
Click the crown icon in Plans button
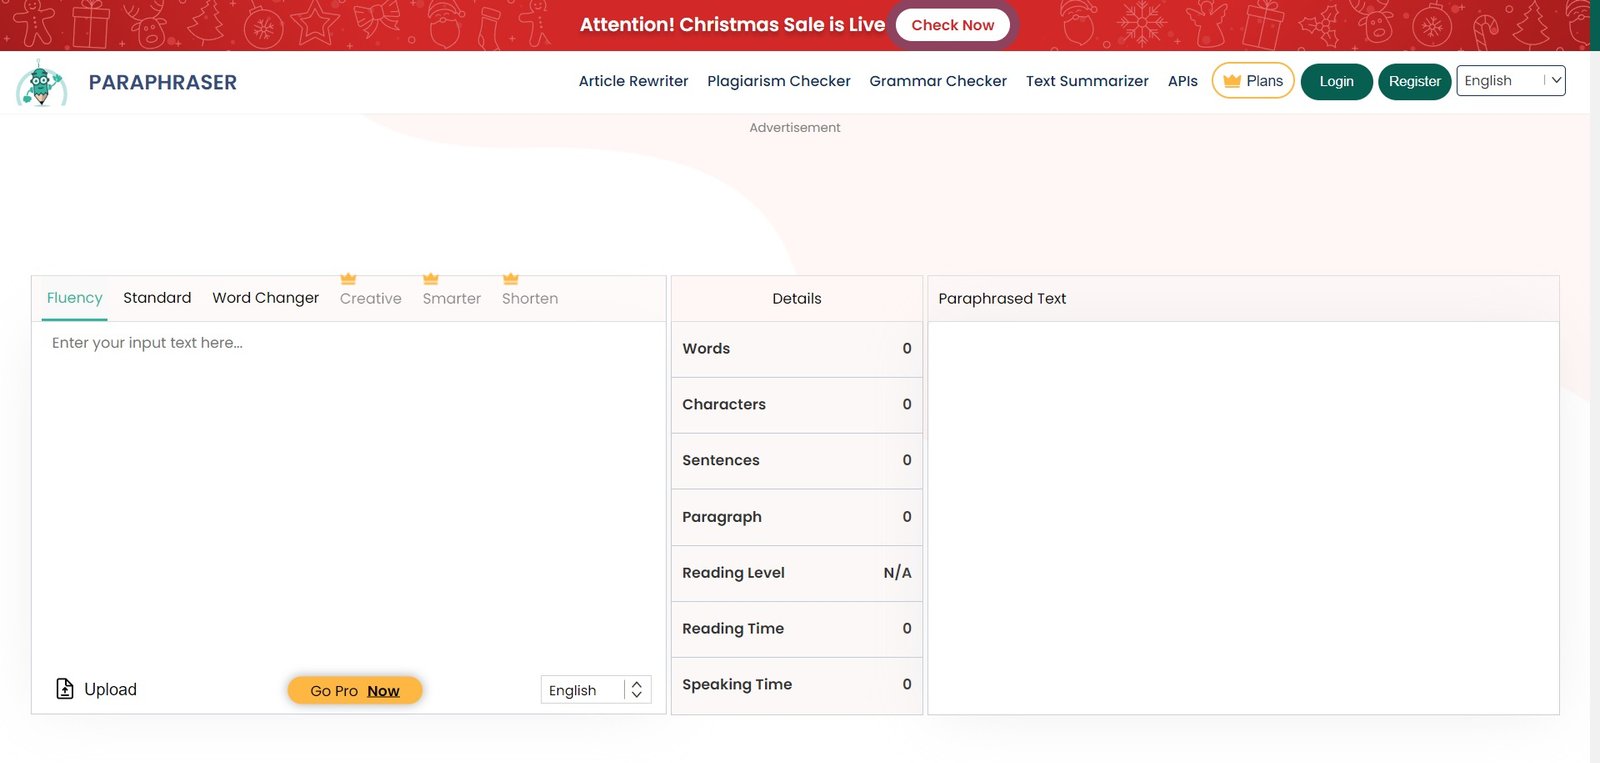tap(1232, 81)
